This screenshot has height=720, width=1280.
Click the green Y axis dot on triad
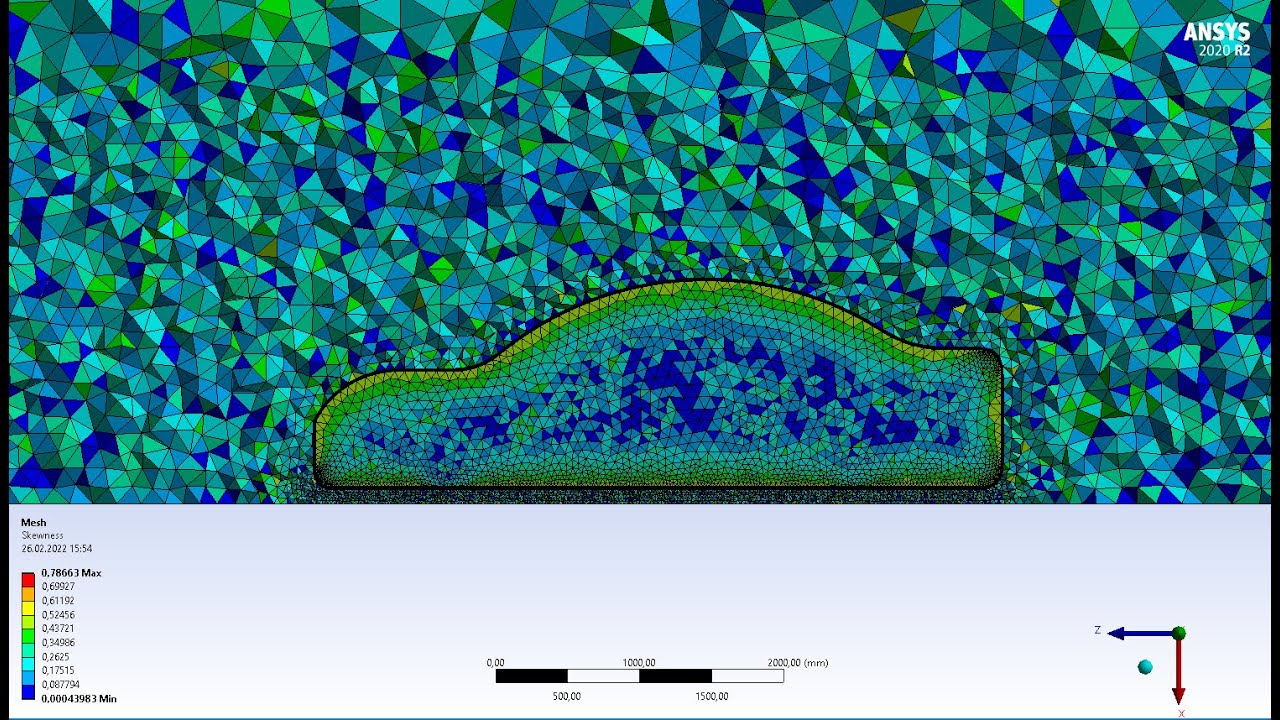point(1178,633)
